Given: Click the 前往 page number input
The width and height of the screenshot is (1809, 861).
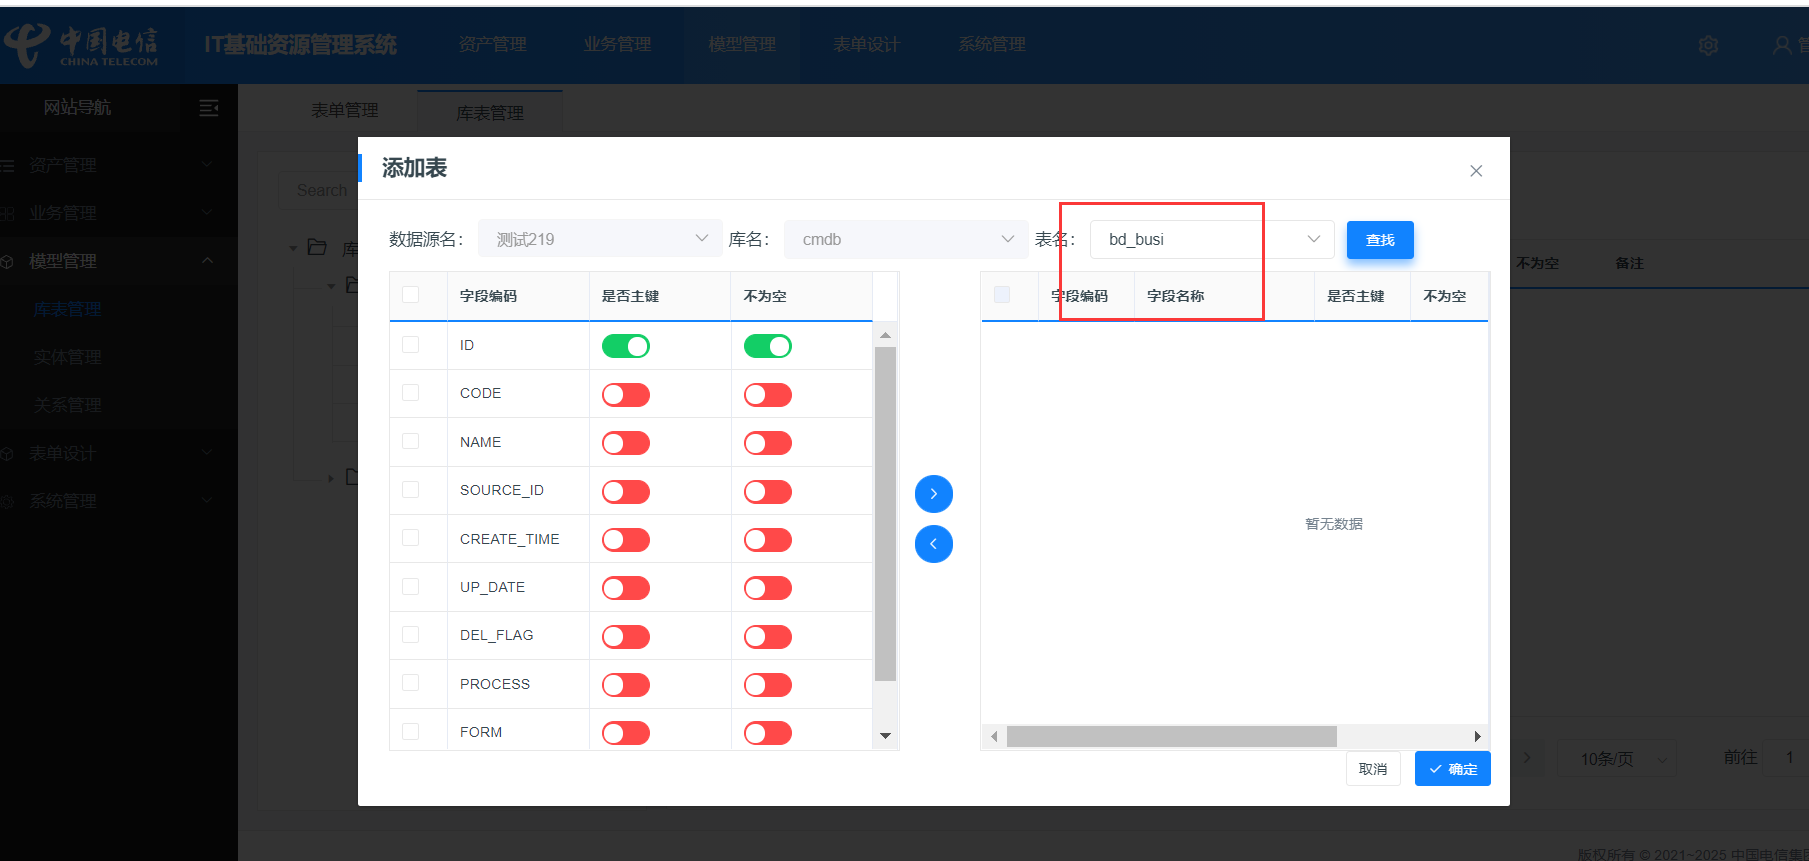Looking at the screenshot, I should [1788, 758].
